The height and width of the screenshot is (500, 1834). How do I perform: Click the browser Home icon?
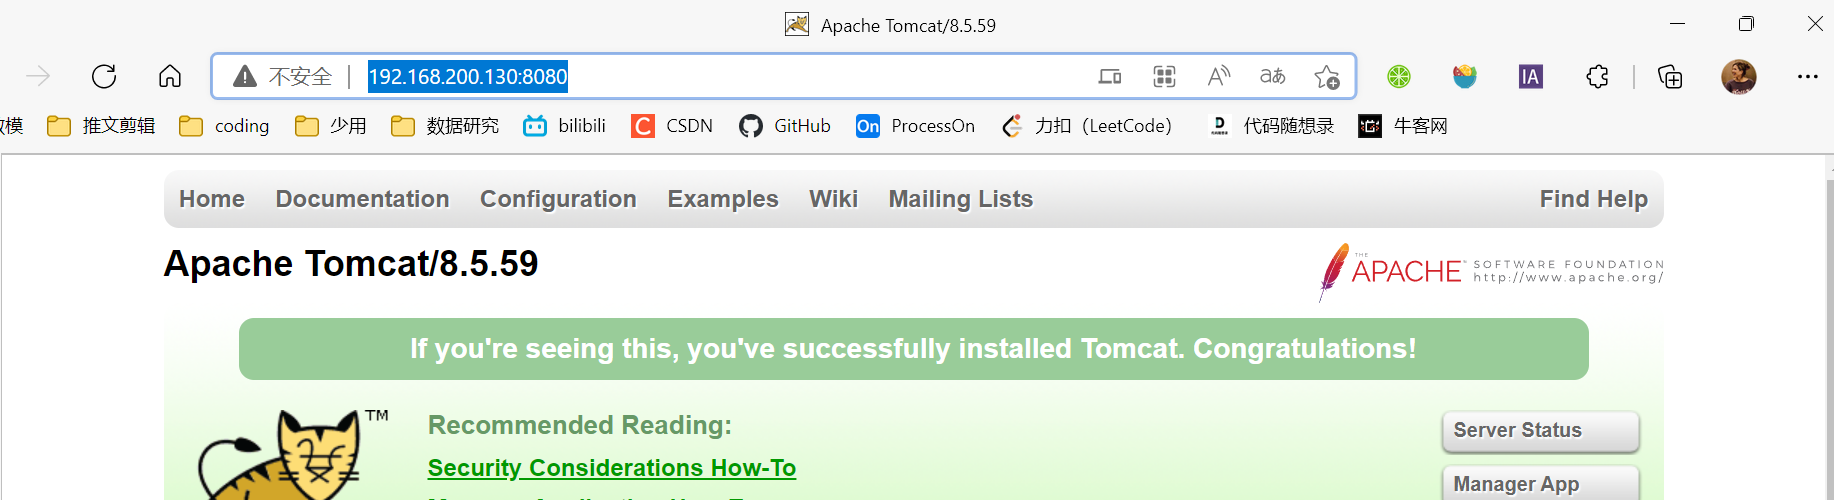[170, 76]
